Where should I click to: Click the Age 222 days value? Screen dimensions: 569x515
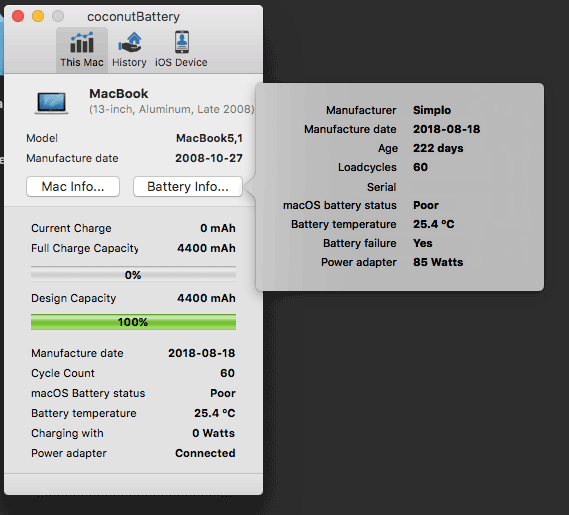click(438, 148)
